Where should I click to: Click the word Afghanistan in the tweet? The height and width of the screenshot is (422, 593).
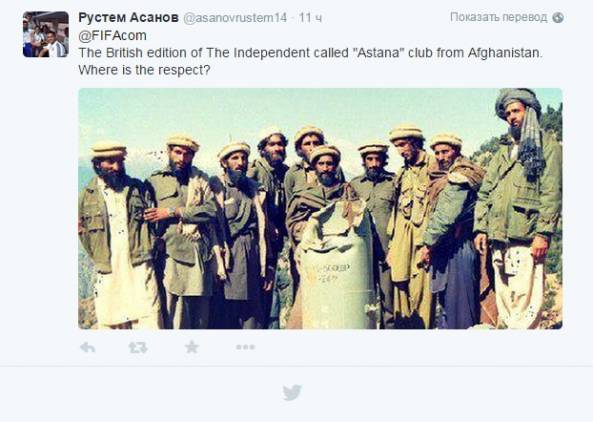pyautogui.click(x=505, y=53)
